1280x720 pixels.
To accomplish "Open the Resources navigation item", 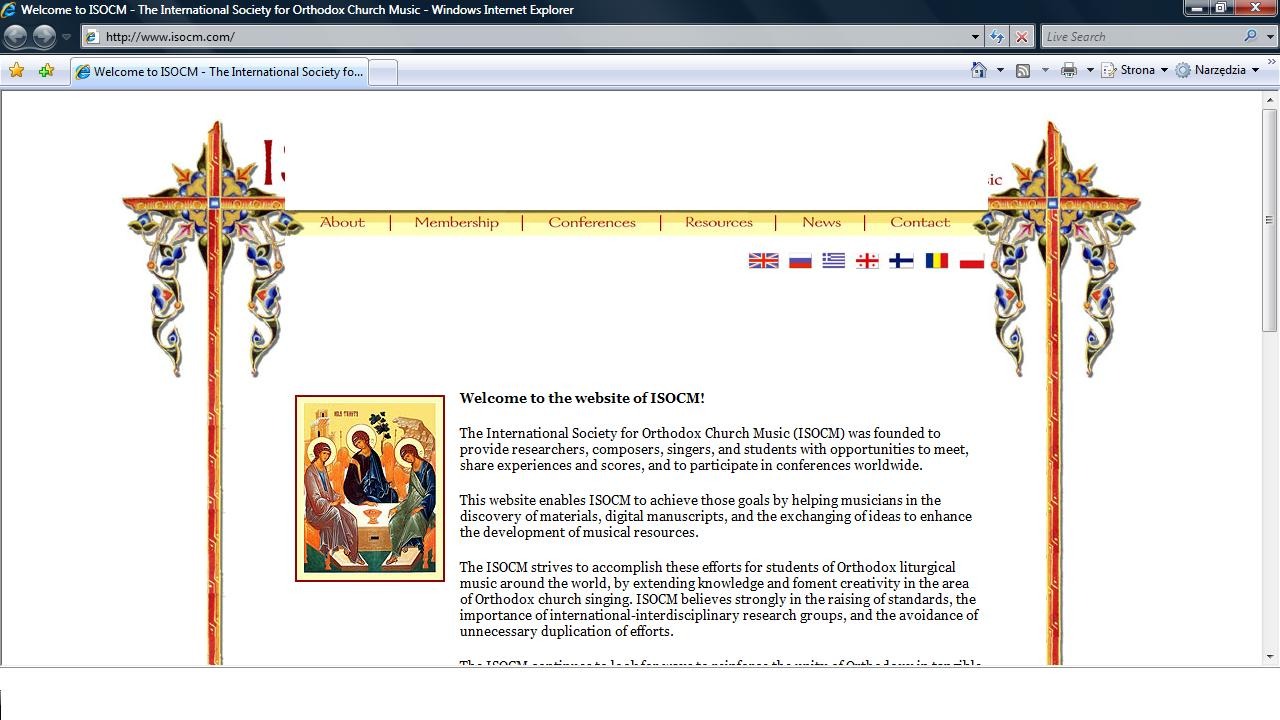I will point(719,222).
